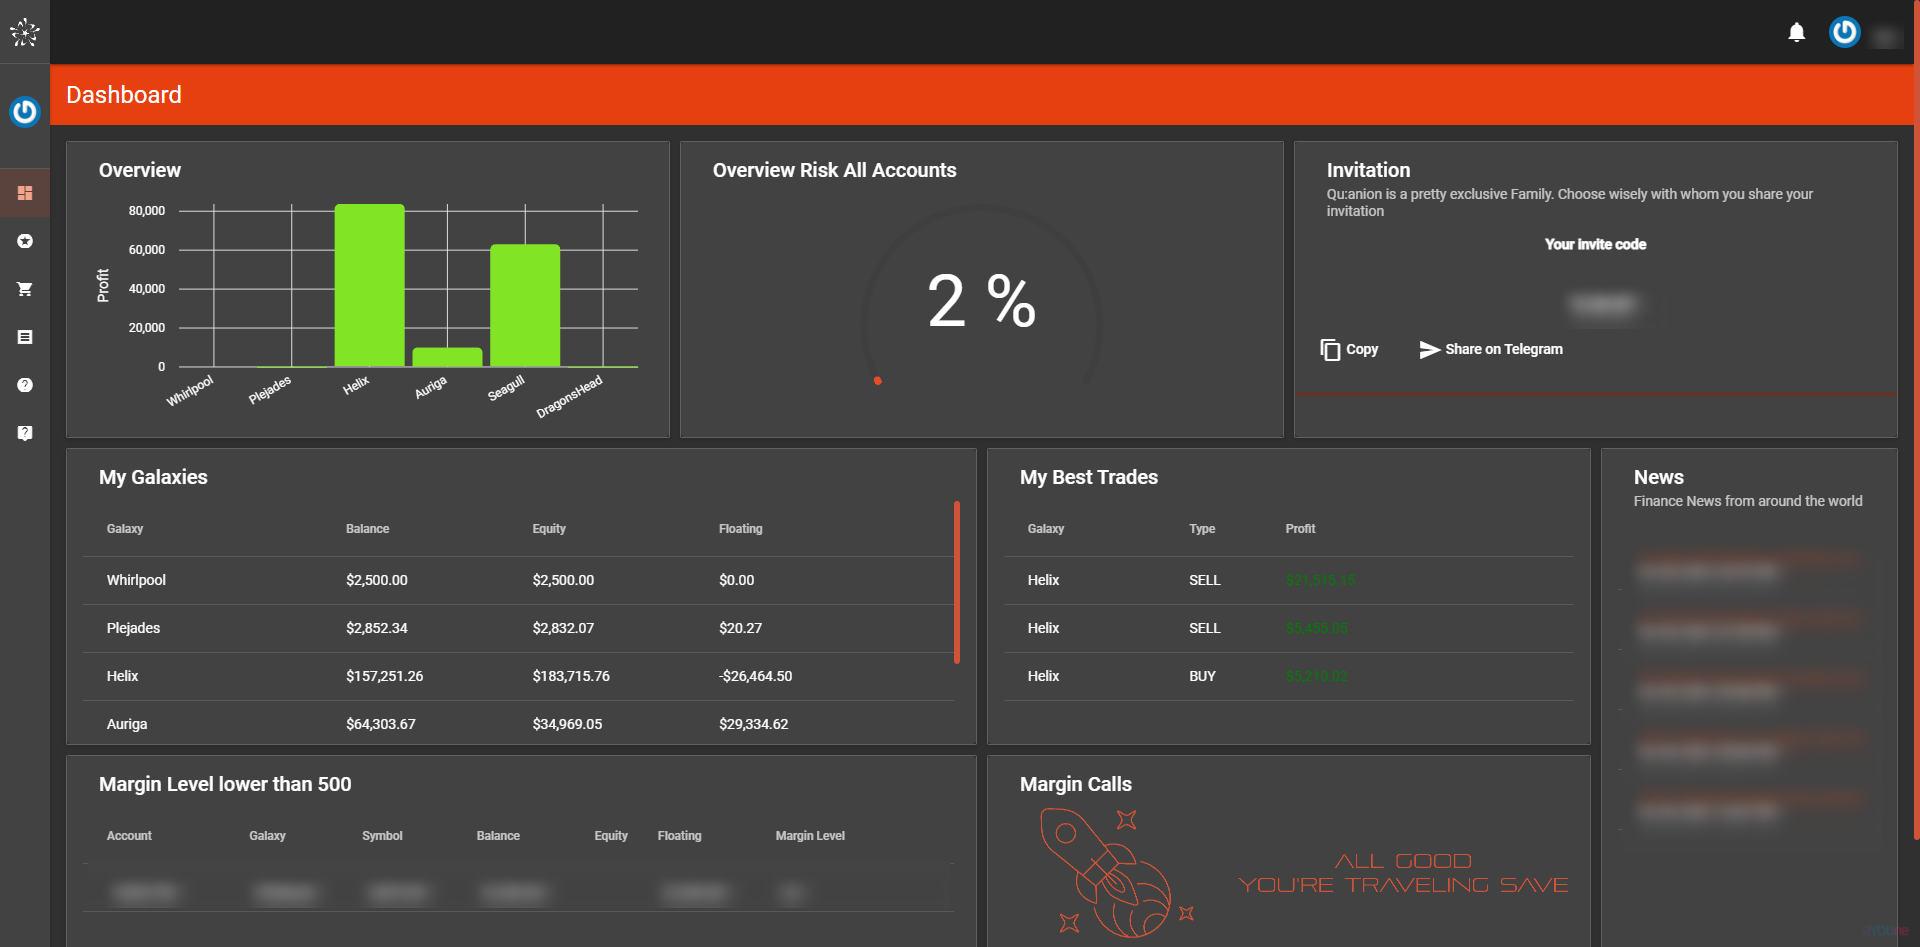1920x947 pixels.
Task: Select Whirlpool row in My Galaxies
Action: [518, 580]
